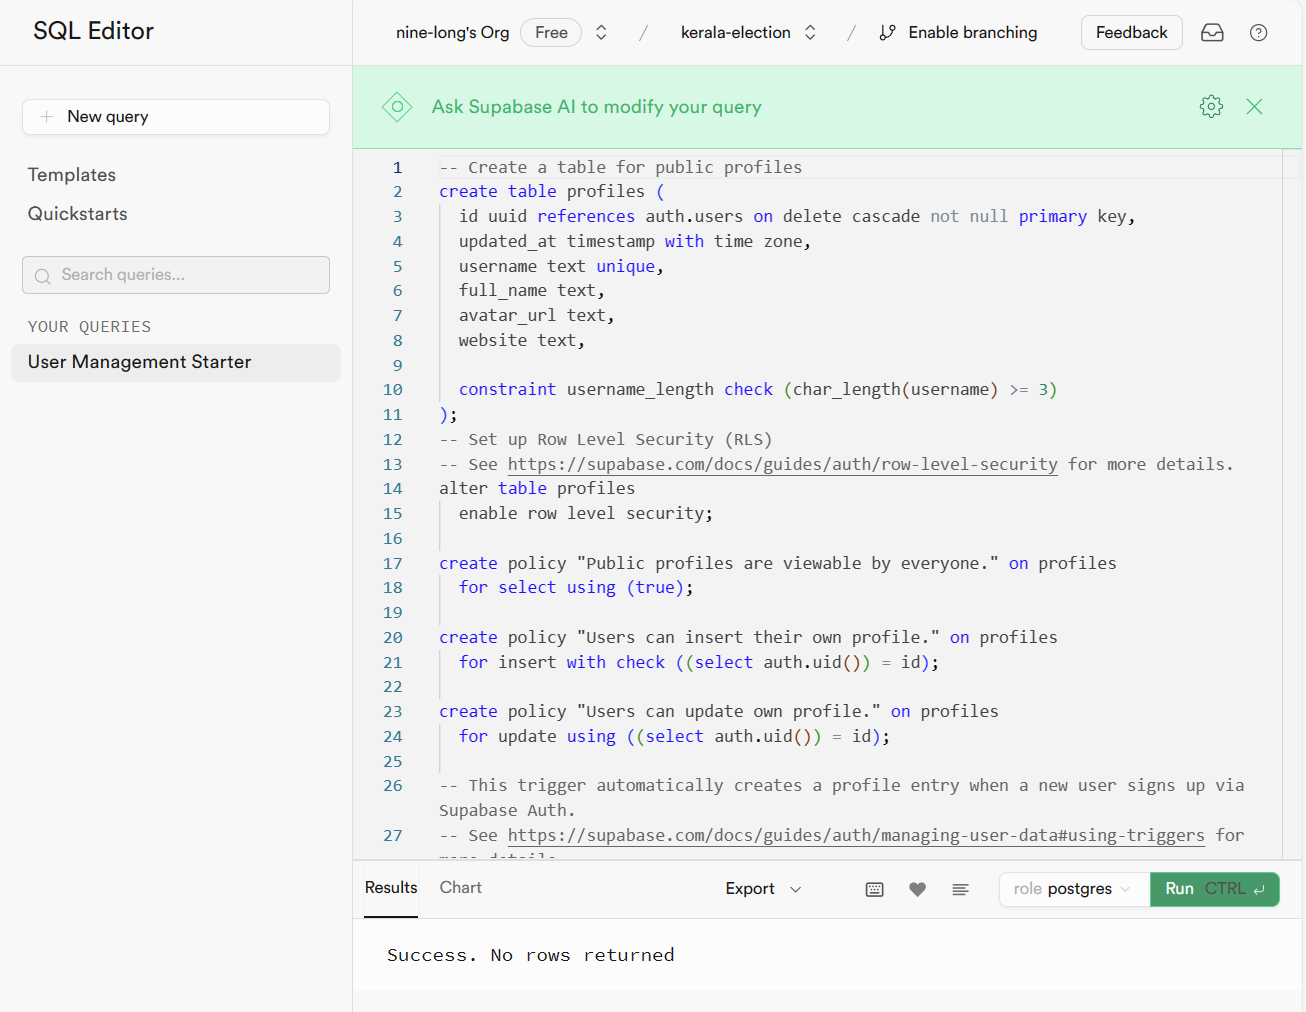The width and height of the screenshot is (1306, 1012).
Task: Click the Feedback button
Action: point(1131,33)
